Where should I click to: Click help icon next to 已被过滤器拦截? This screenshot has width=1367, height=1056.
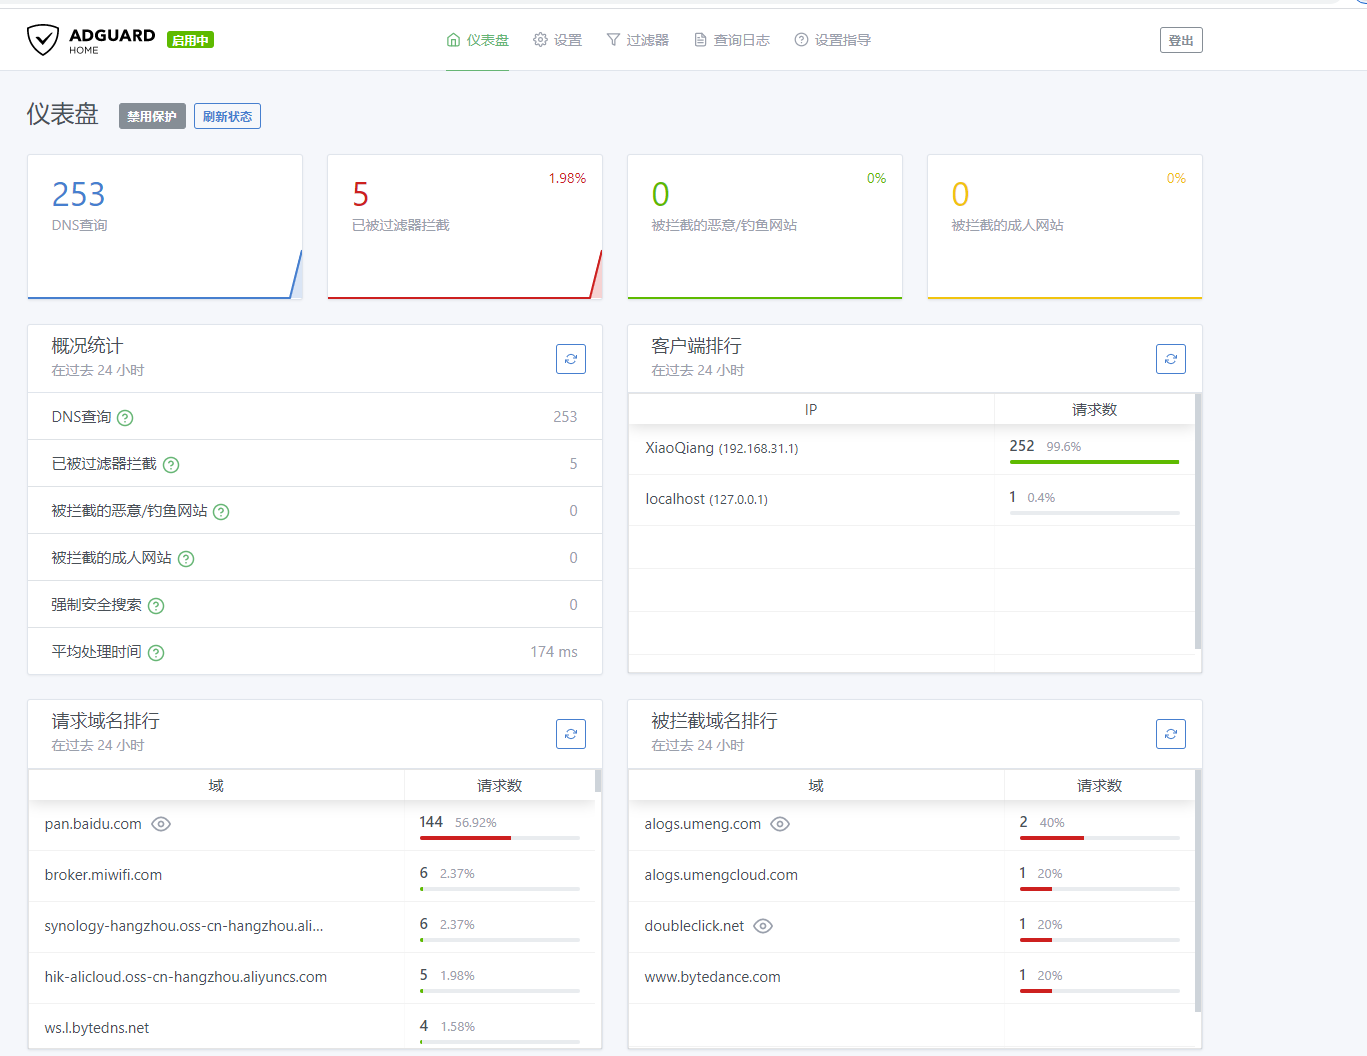[171, 465]
